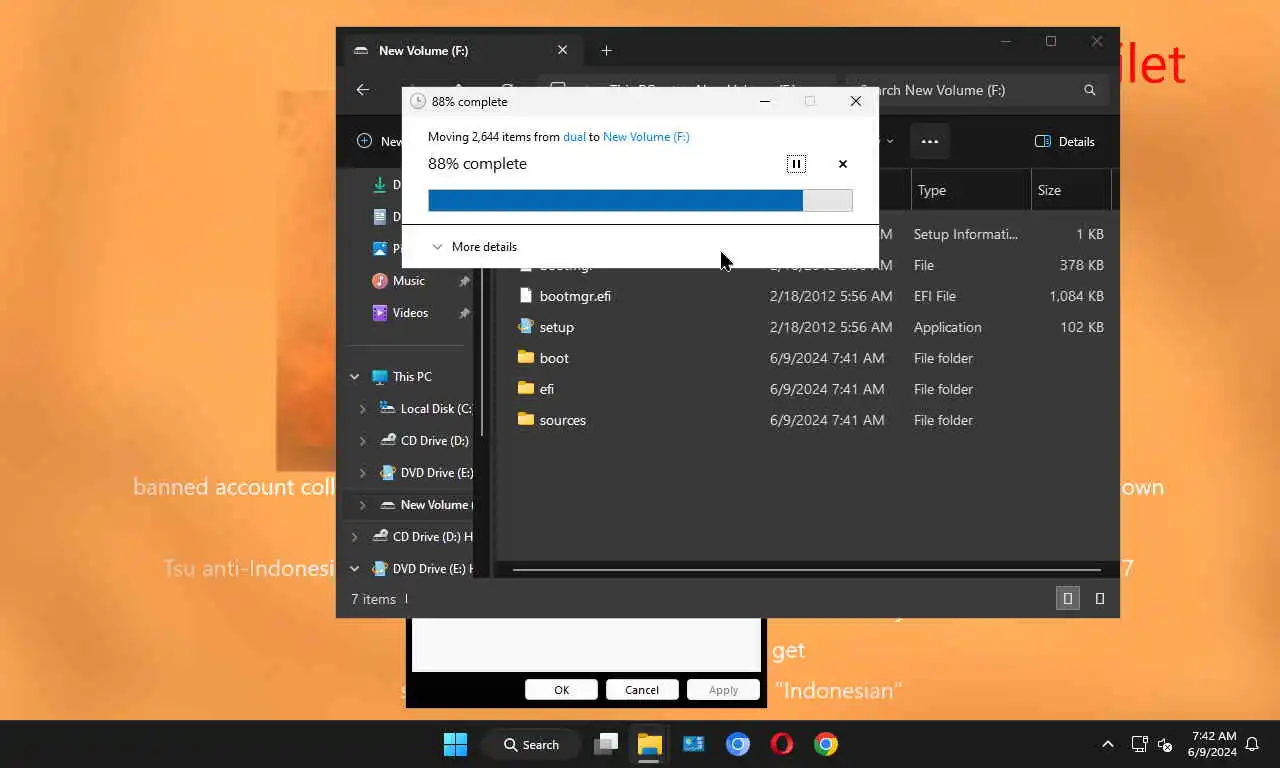Toggle the Details pane button
1280x768 pixels.
coord(1065,141)
